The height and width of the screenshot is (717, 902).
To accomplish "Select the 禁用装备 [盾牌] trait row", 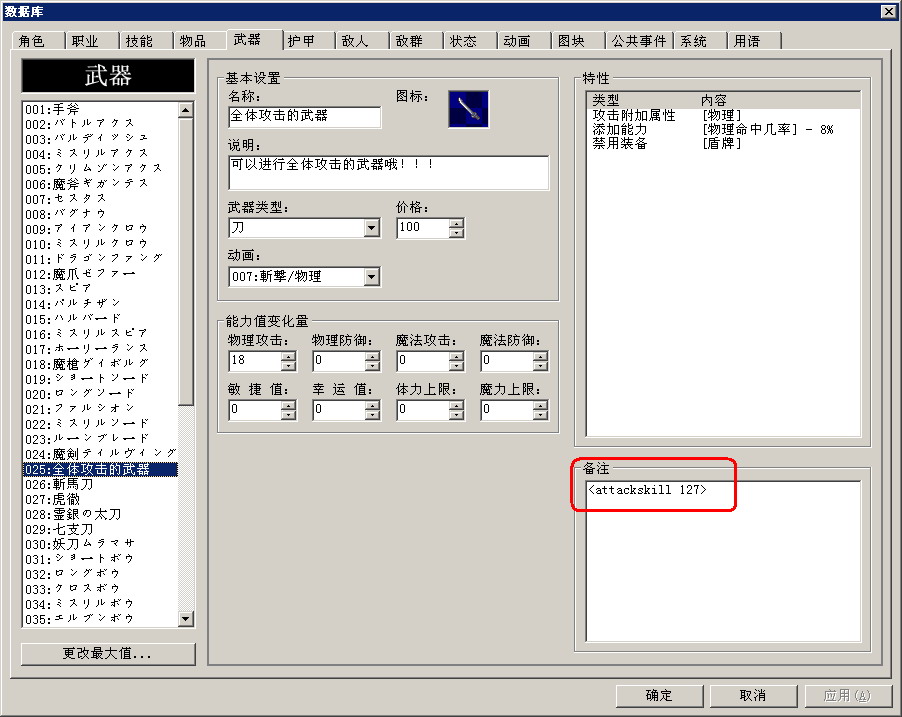I will [x=723, y=143].
